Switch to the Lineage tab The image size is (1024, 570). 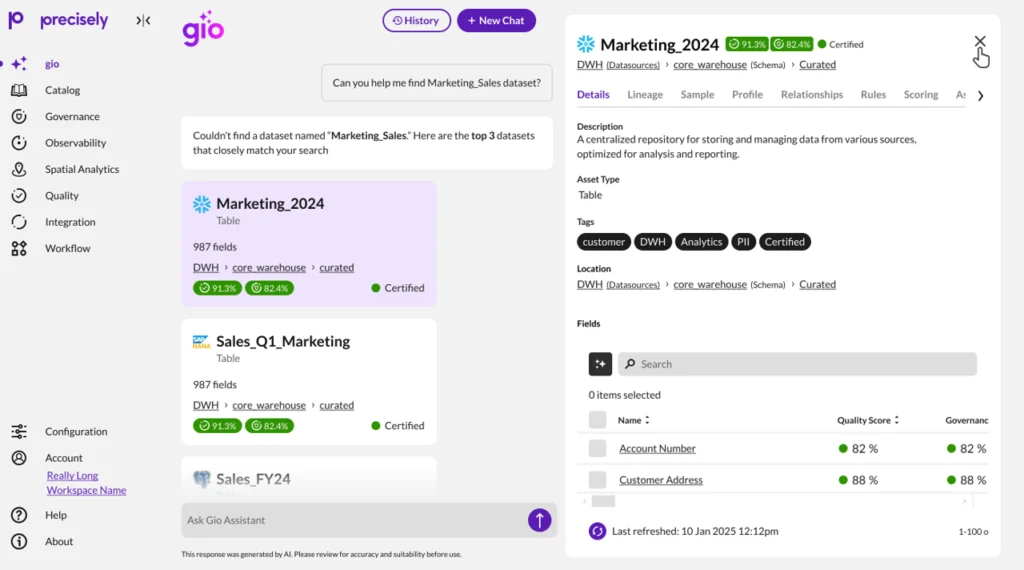pos(645,95)
